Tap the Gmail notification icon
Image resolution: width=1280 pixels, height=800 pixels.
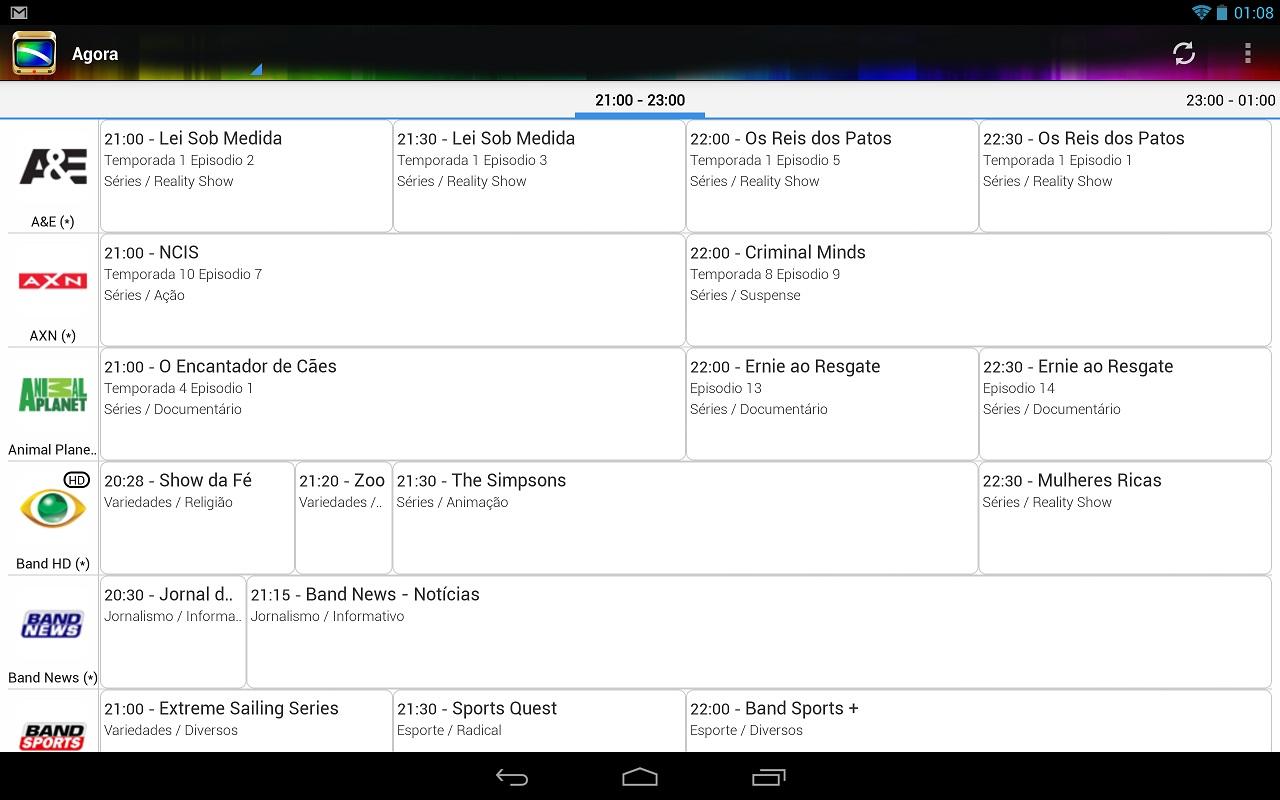point(18,12)
